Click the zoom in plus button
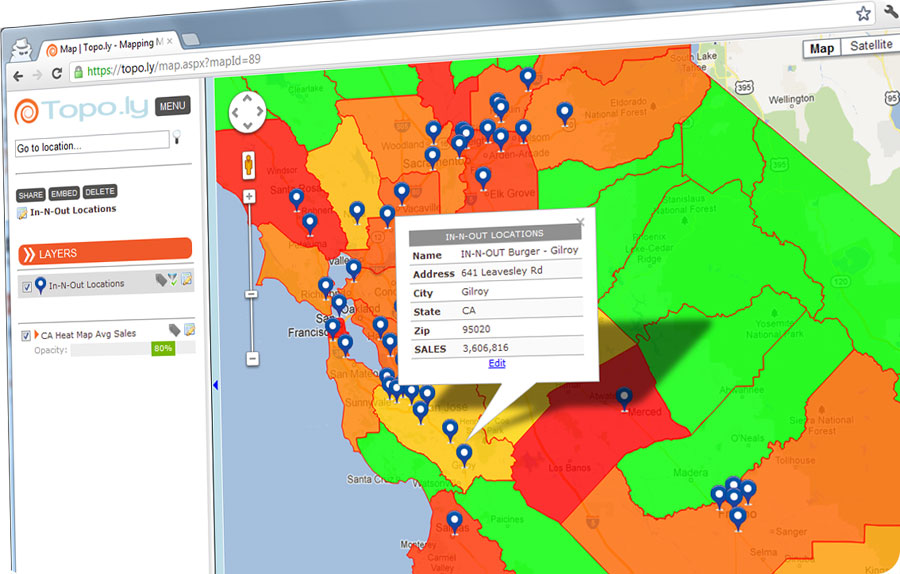This screenshot has width=900, height=574. click(249, 197)
